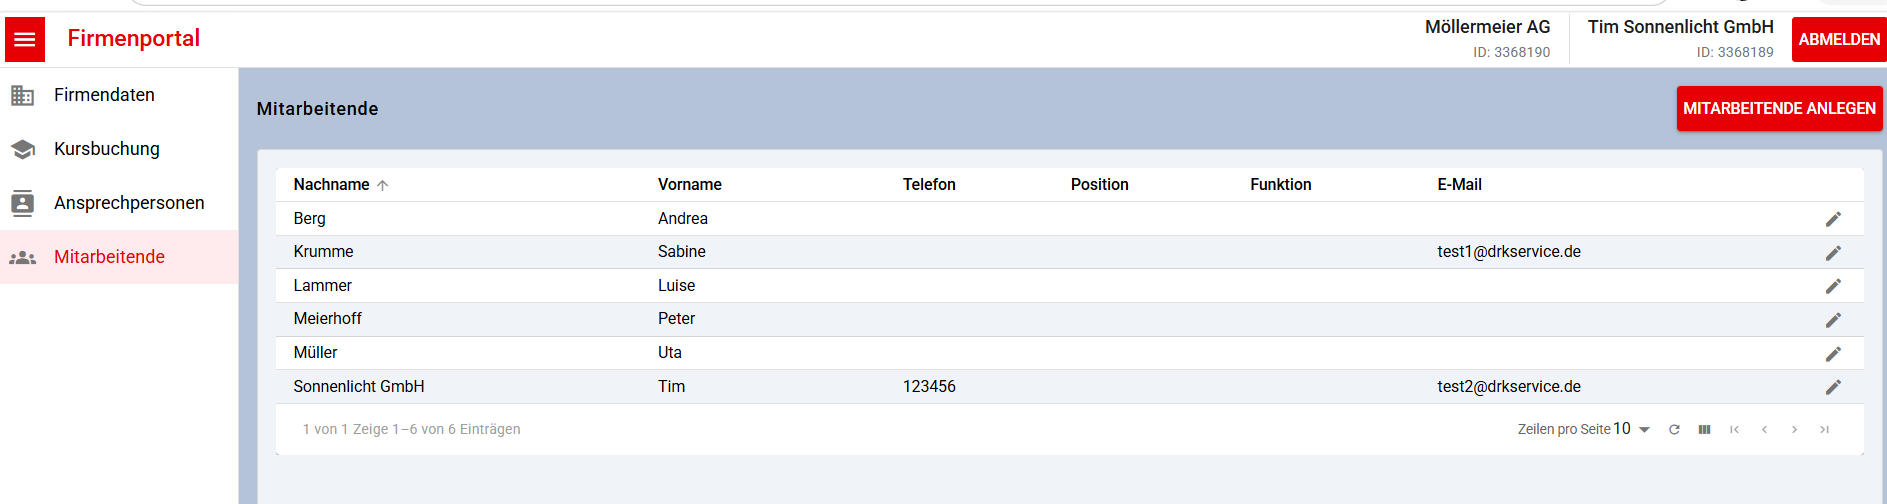Sort by Funktion column header
The height and width of the screenshot is (504, 1887).
1280,185
